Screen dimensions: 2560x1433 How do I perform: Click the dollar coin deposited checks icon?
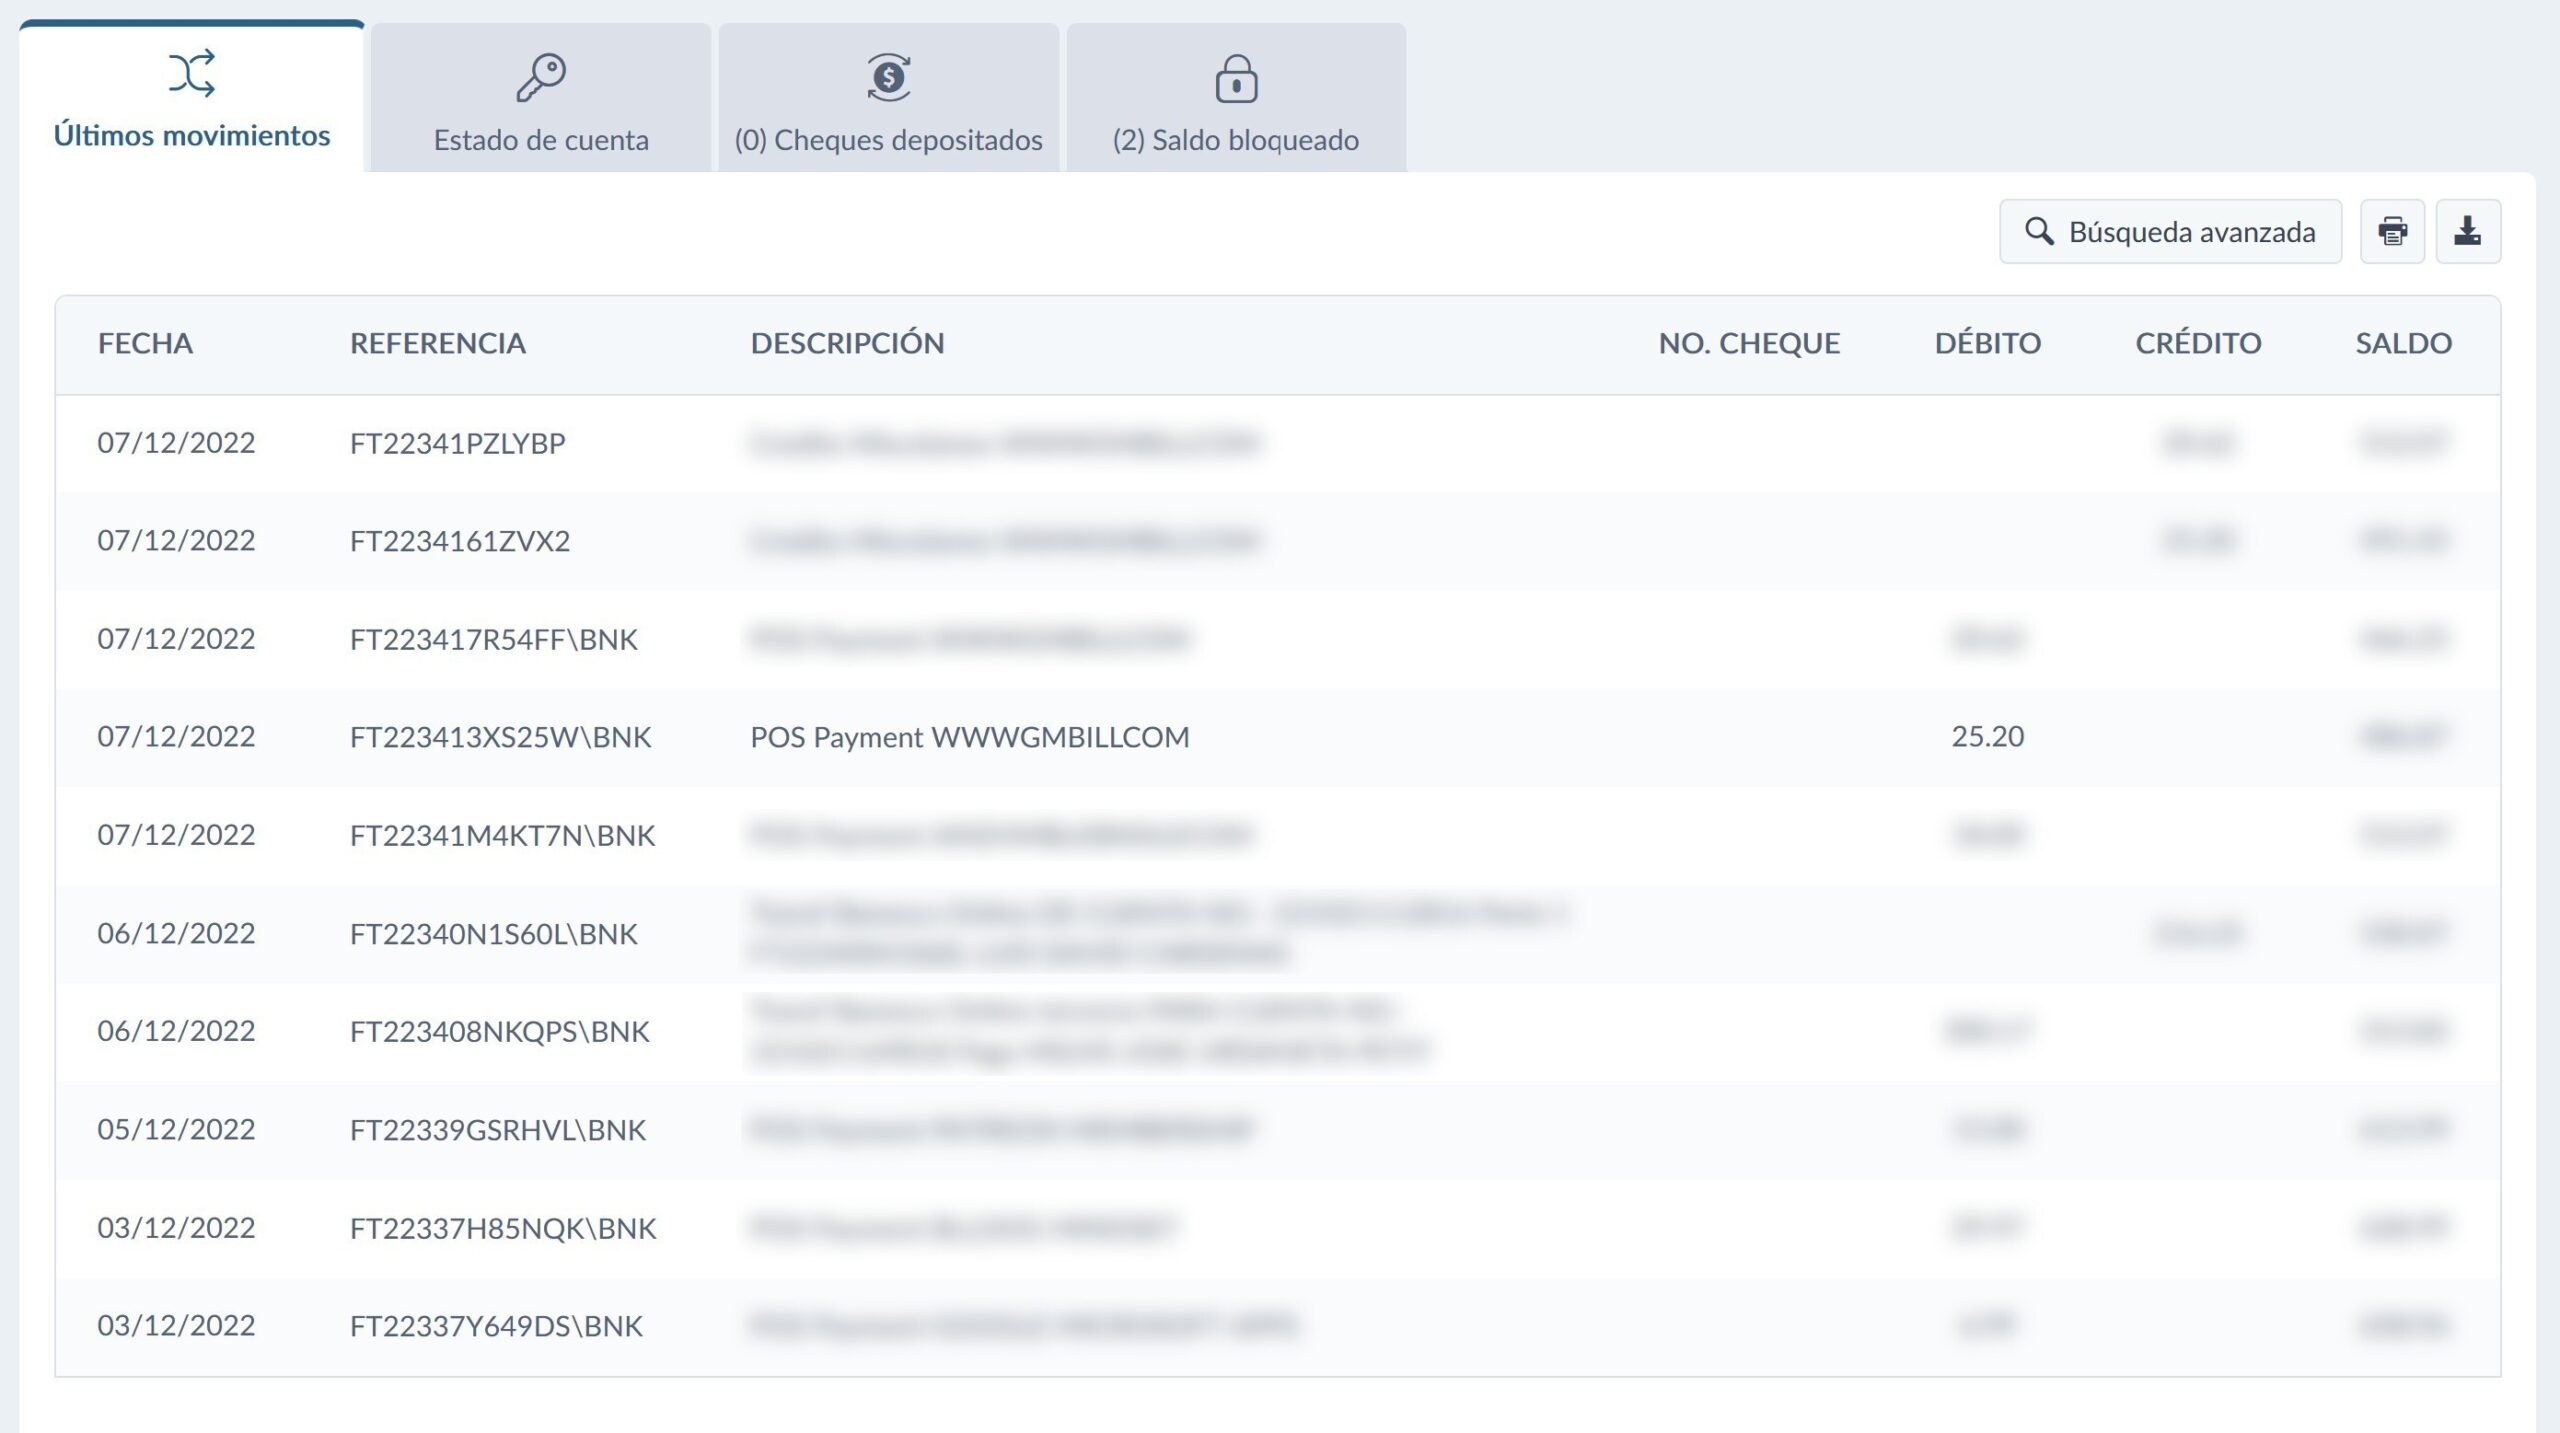pyautogui.click(x=888, y=77)
